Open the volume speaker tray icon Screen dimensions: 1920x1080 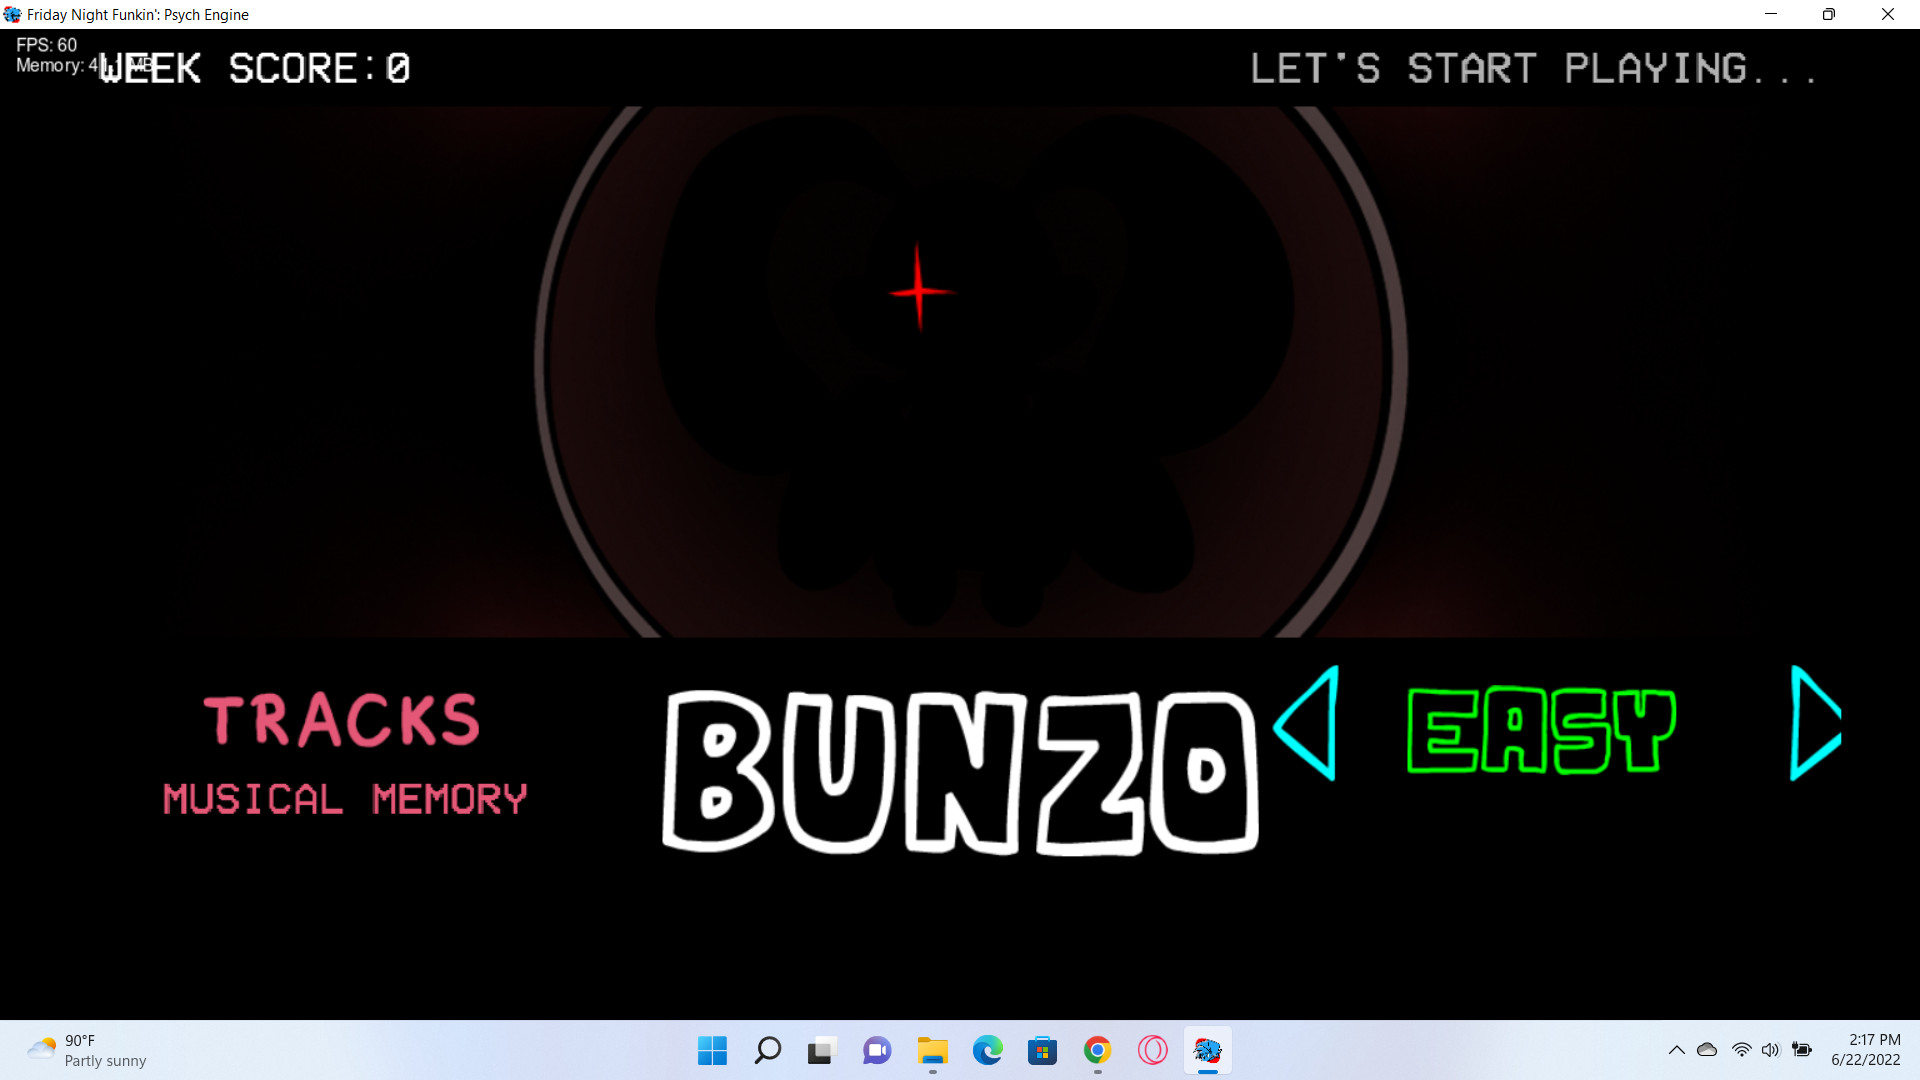click(x=1770, y=1050)
